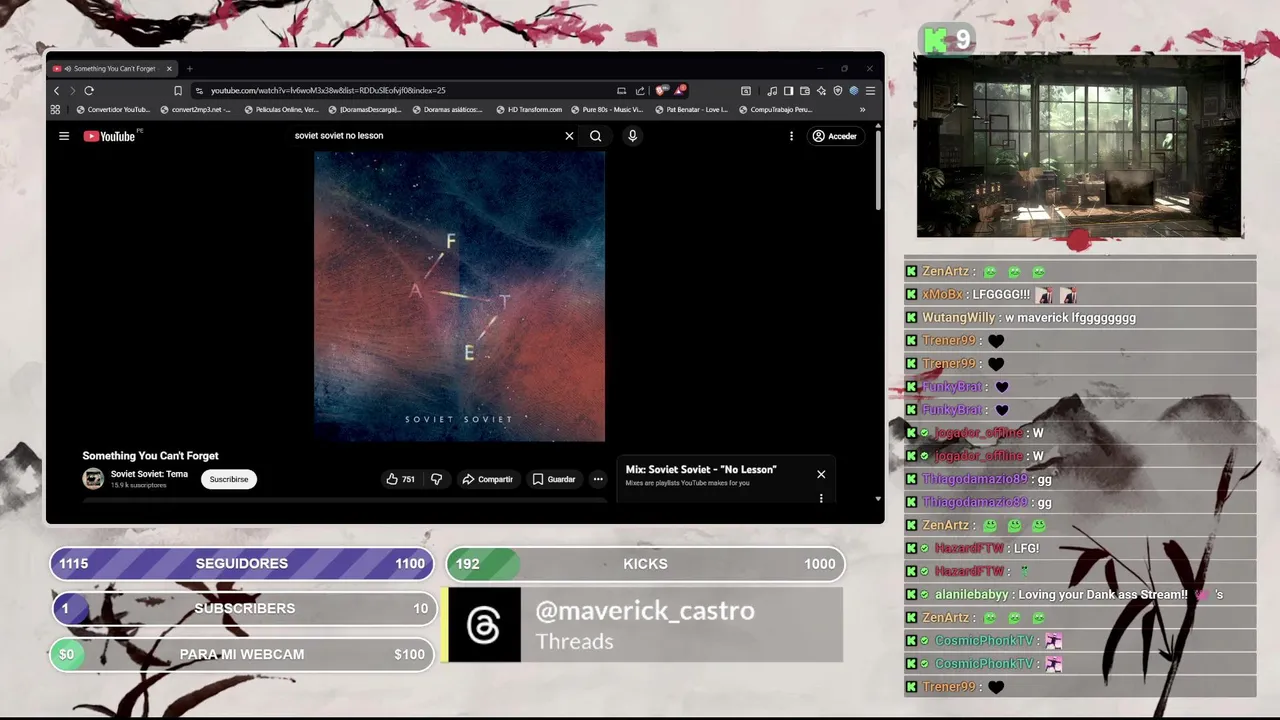Screen dimensions: 1280x720
Task: Click the SEGUIDORES goal progress bar
Action: point(242,564)
